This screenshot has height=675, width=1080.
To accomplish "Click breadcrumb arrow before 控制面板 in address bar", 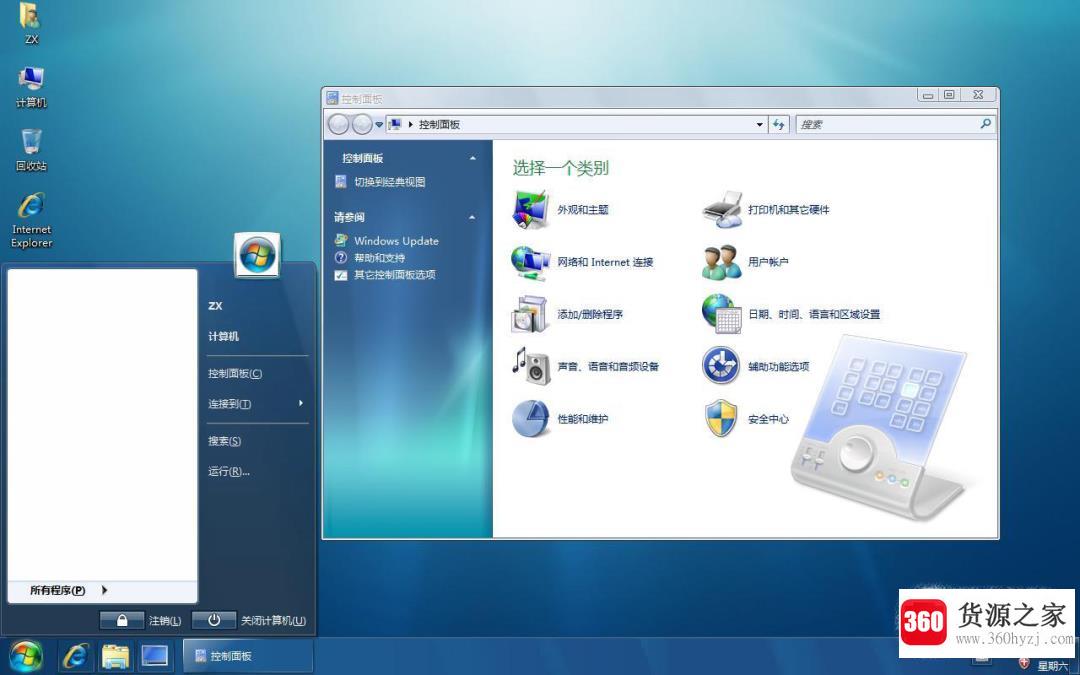I will (411, 125).
